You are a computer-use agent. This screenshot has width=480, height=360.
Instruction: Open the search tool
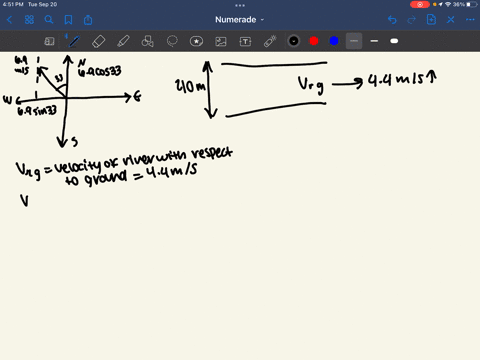click(x=49, y=20)
